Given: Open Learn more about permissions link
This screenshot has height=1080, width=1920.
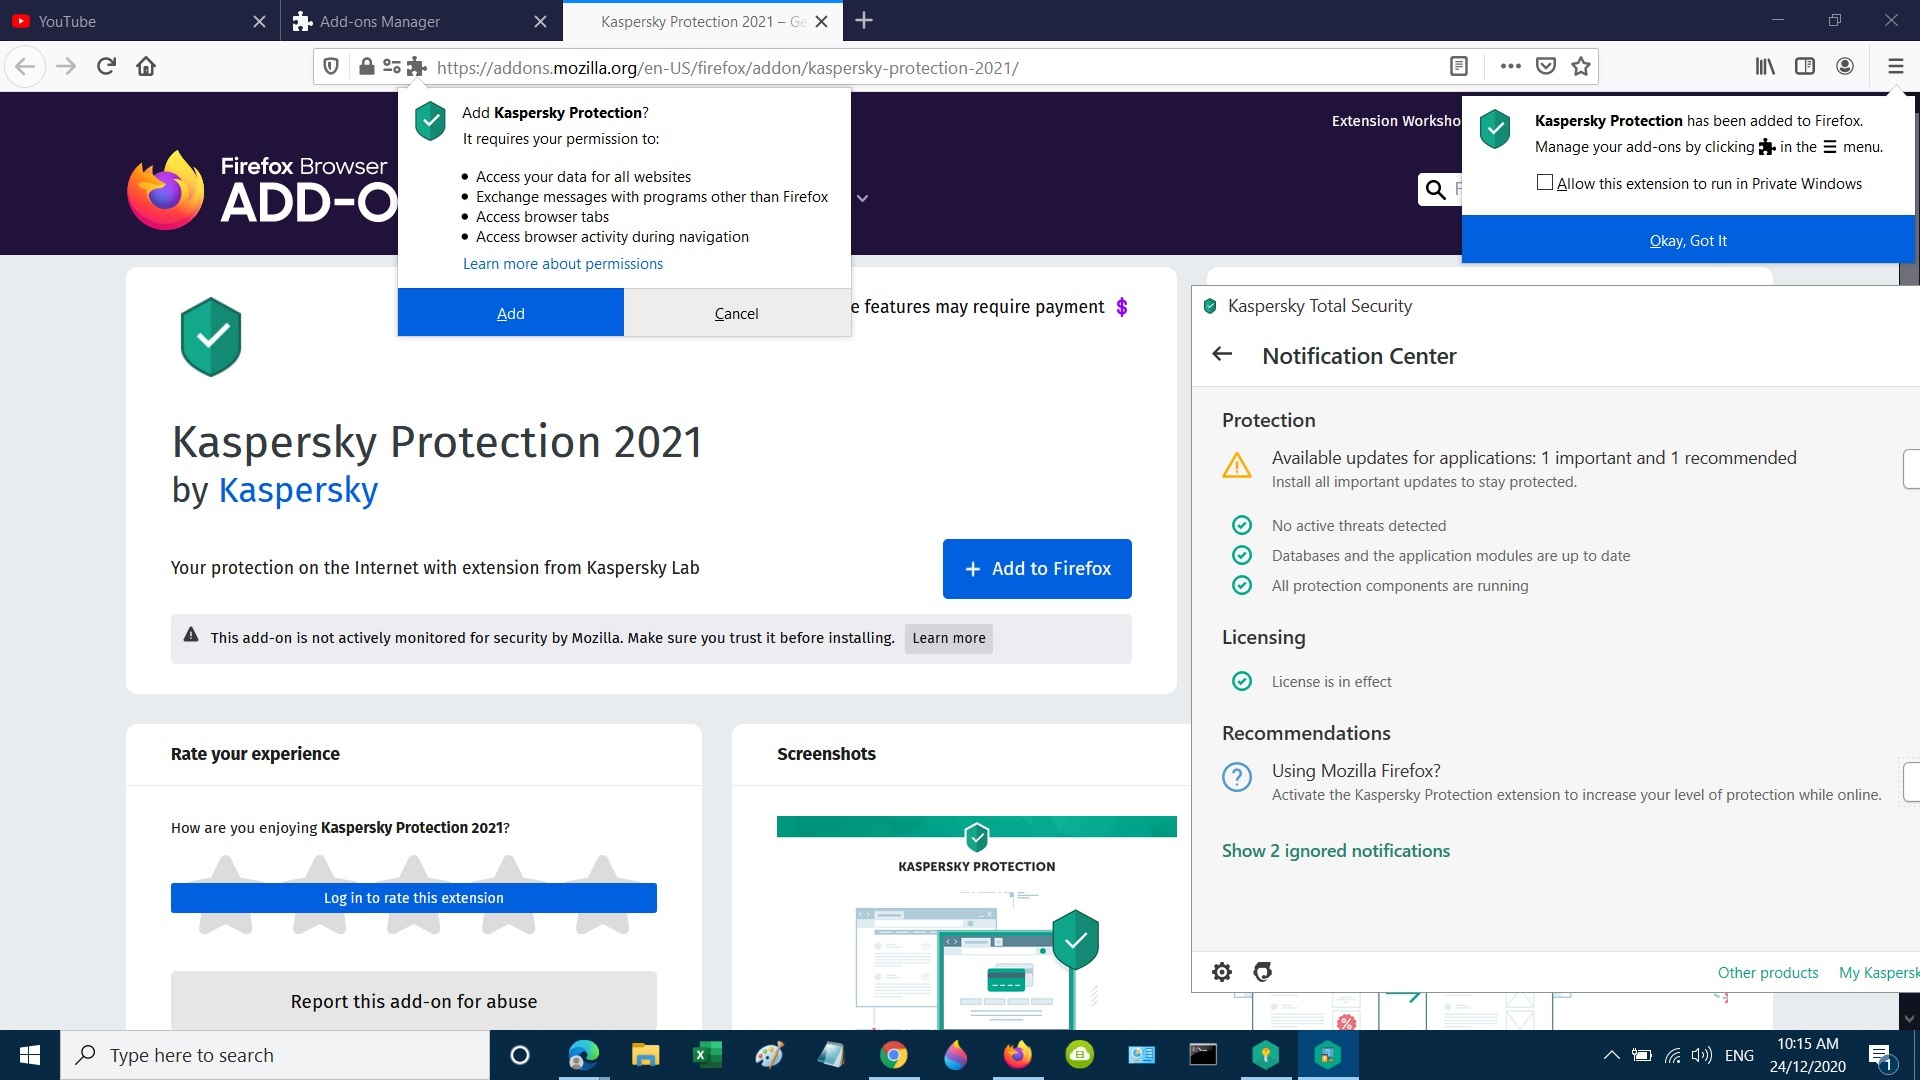Looking at the screenshot, I should (x=563, y=264).
